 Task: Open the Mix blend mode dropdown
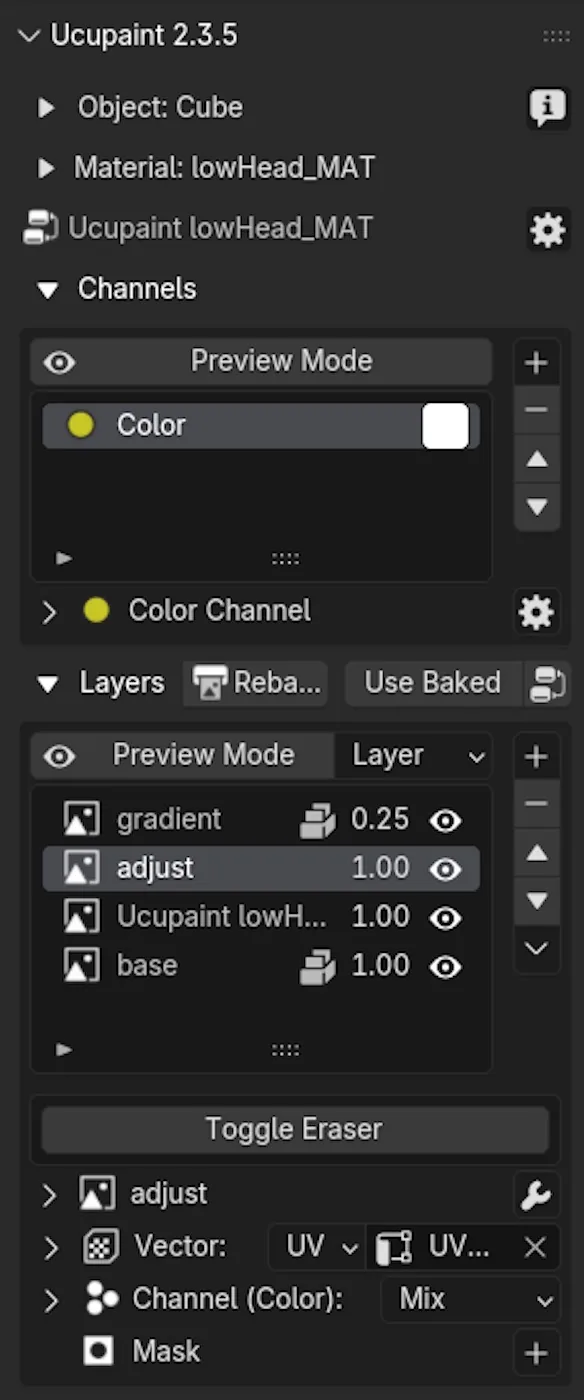(471, 1300)
